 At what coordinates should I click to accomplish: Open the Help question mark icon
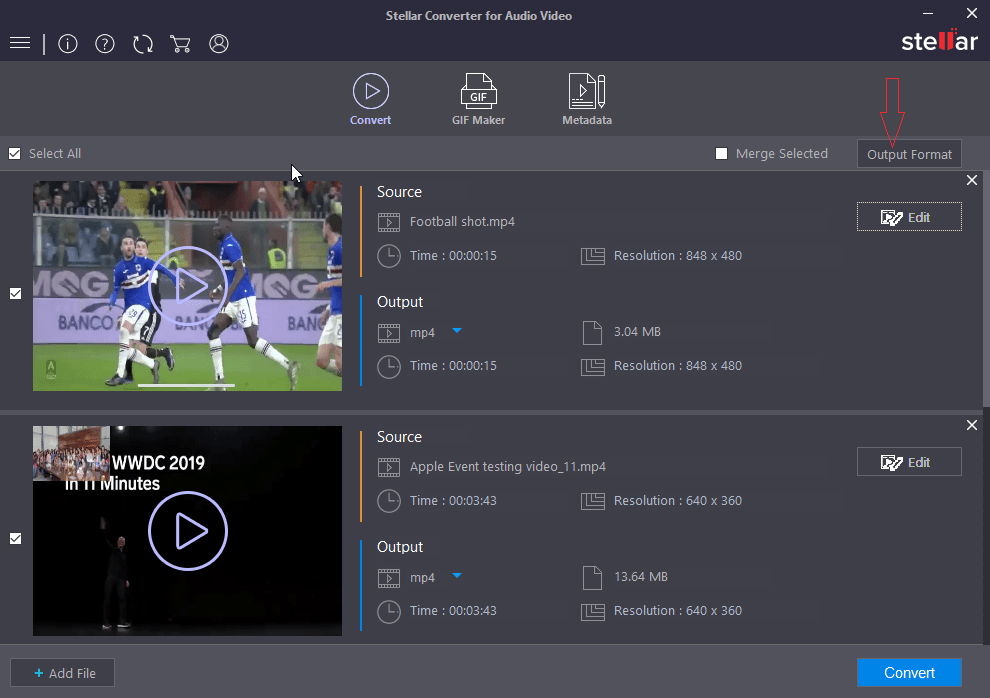click(x=105, y=44)
